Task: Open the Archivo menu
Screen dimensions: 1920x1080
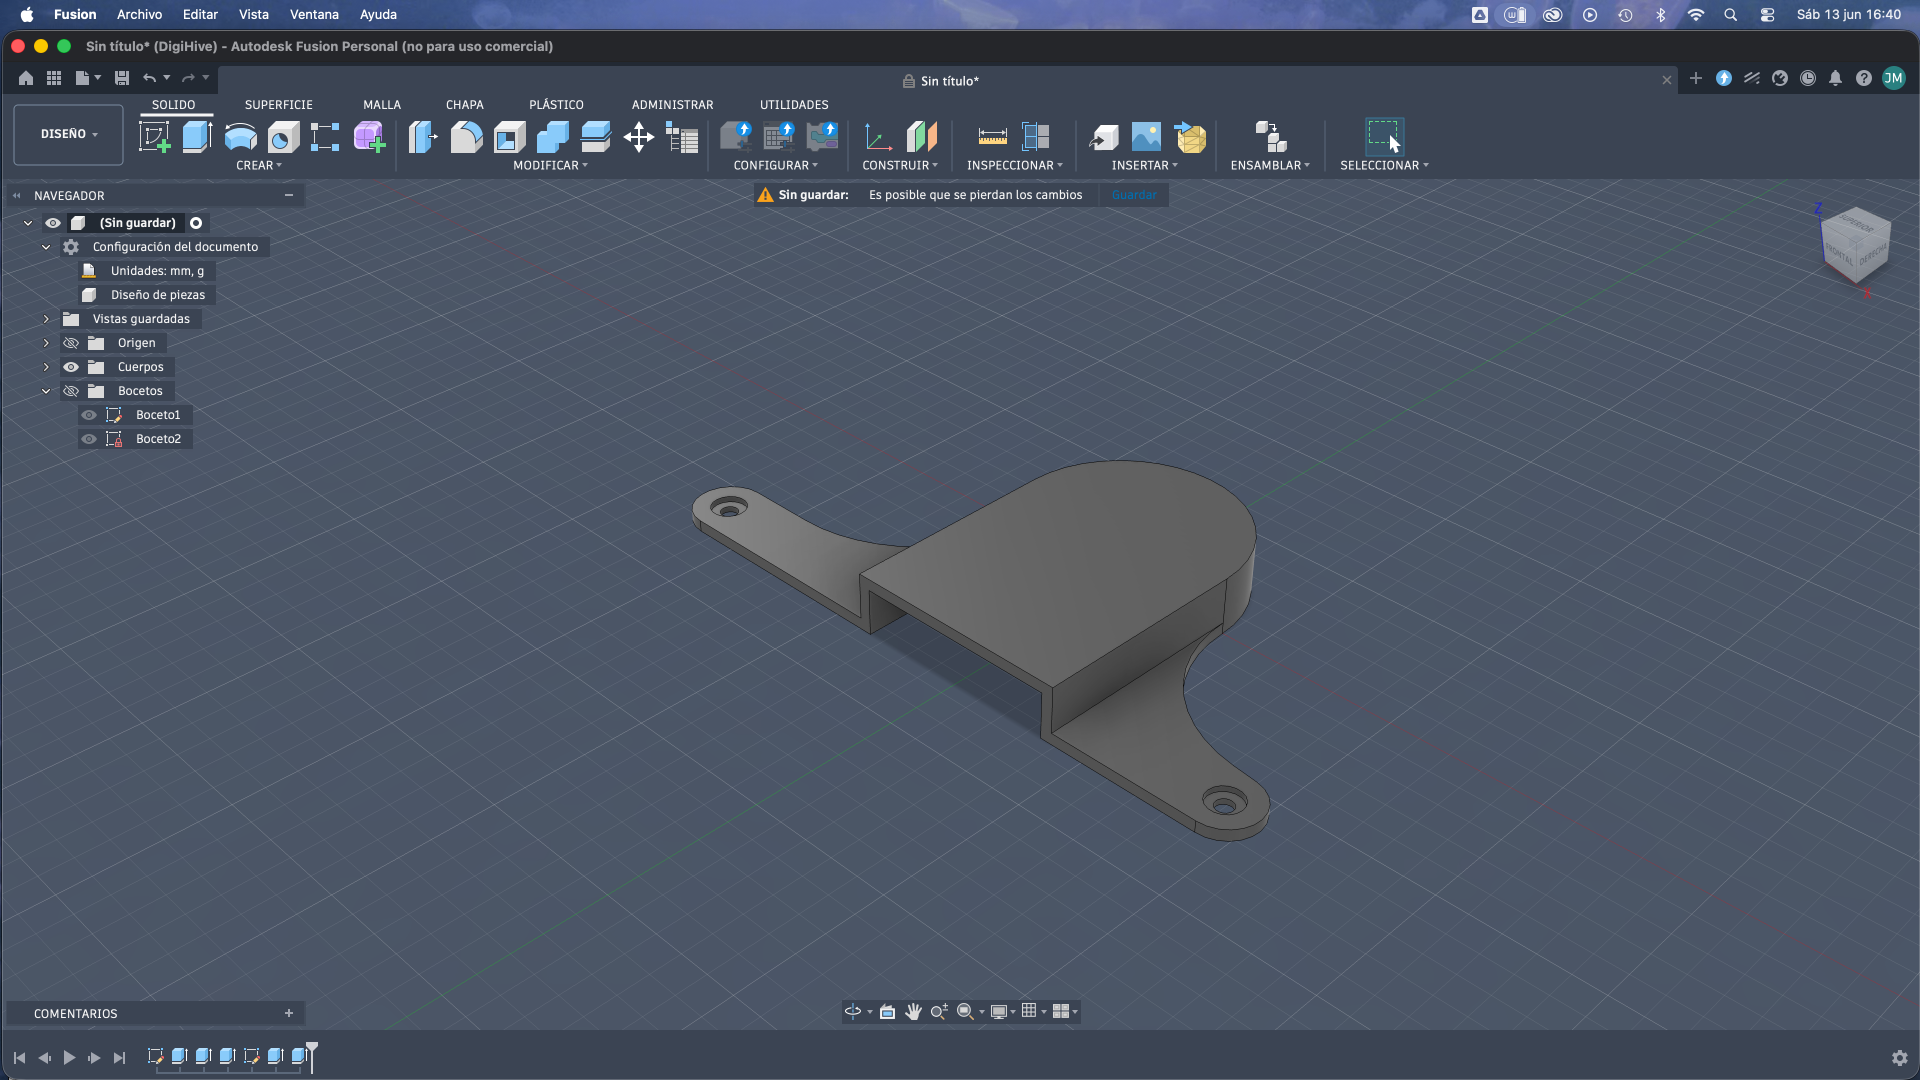Action: coord(139,15)
